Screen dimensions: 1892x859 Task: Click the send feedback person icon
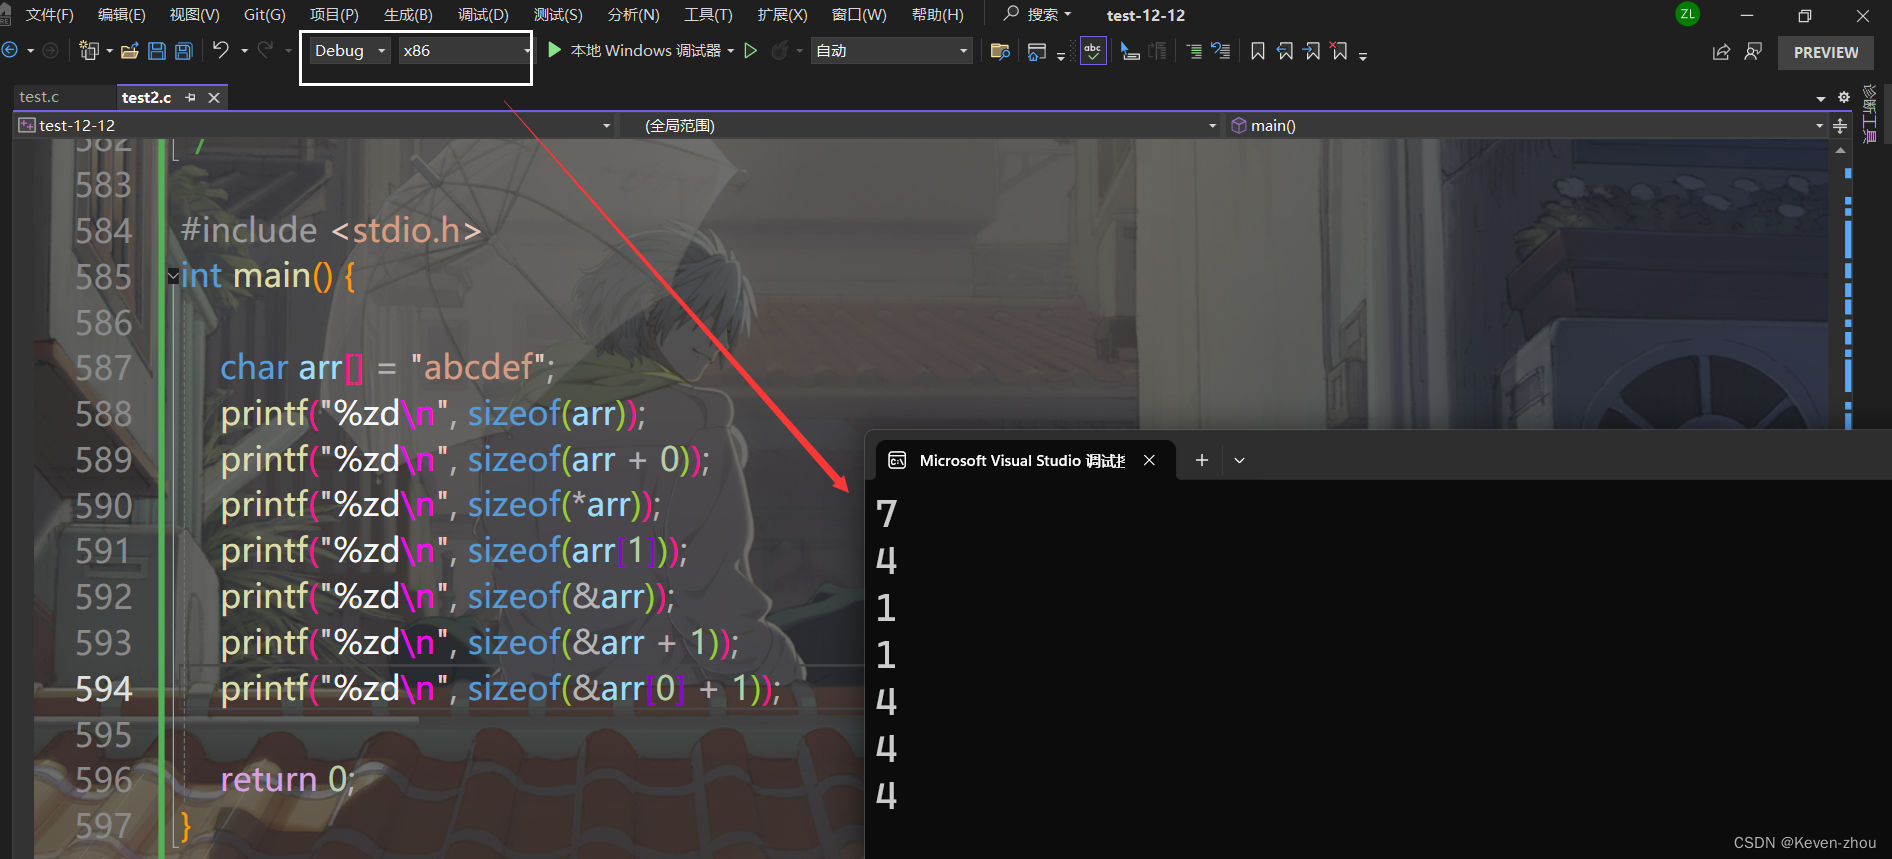1753,51
